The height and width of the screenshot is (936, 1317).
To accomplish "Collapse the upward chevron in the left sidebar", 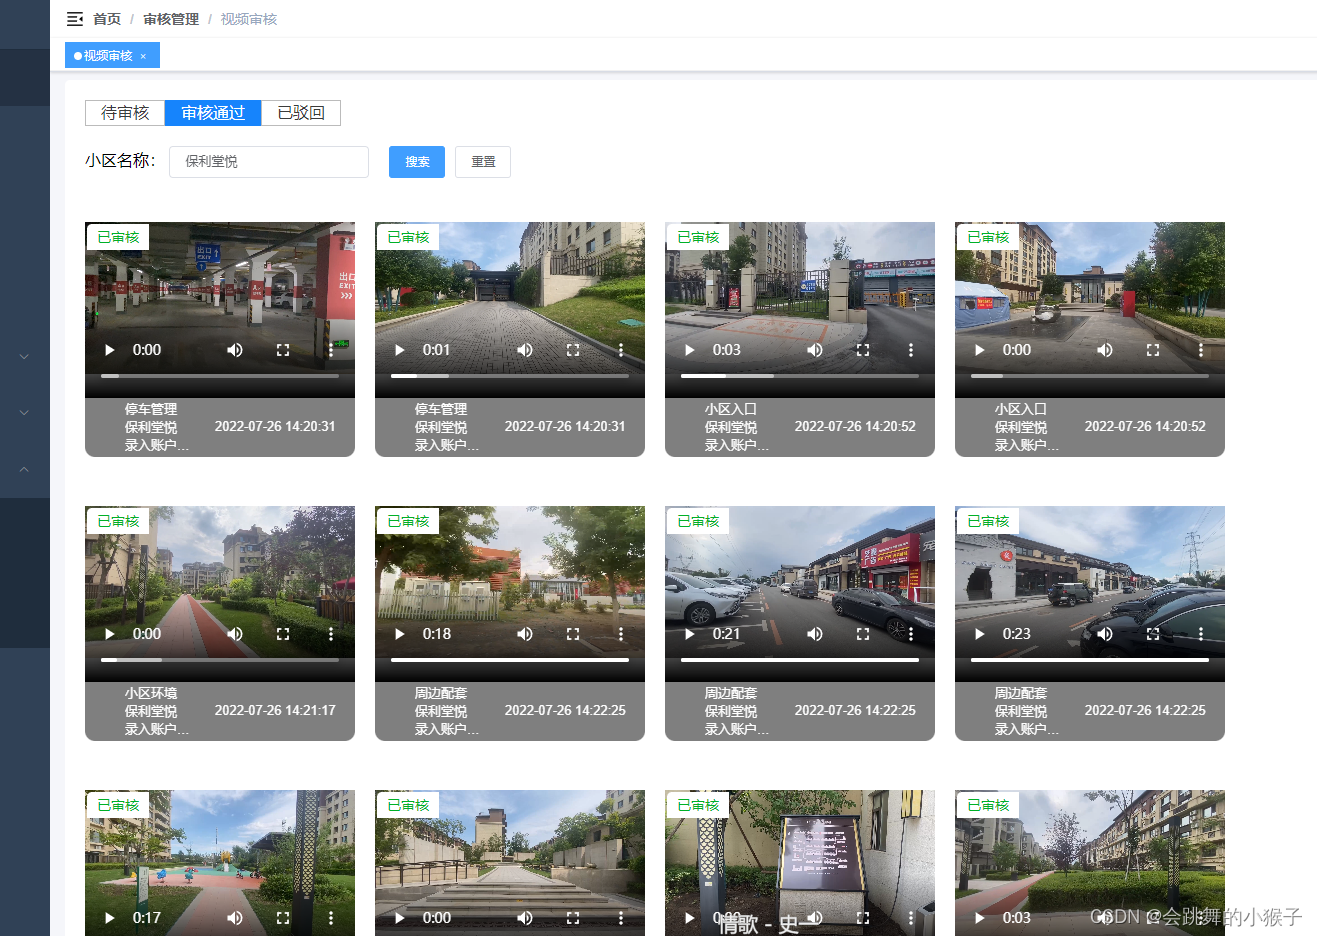I will tap(24, 469).
